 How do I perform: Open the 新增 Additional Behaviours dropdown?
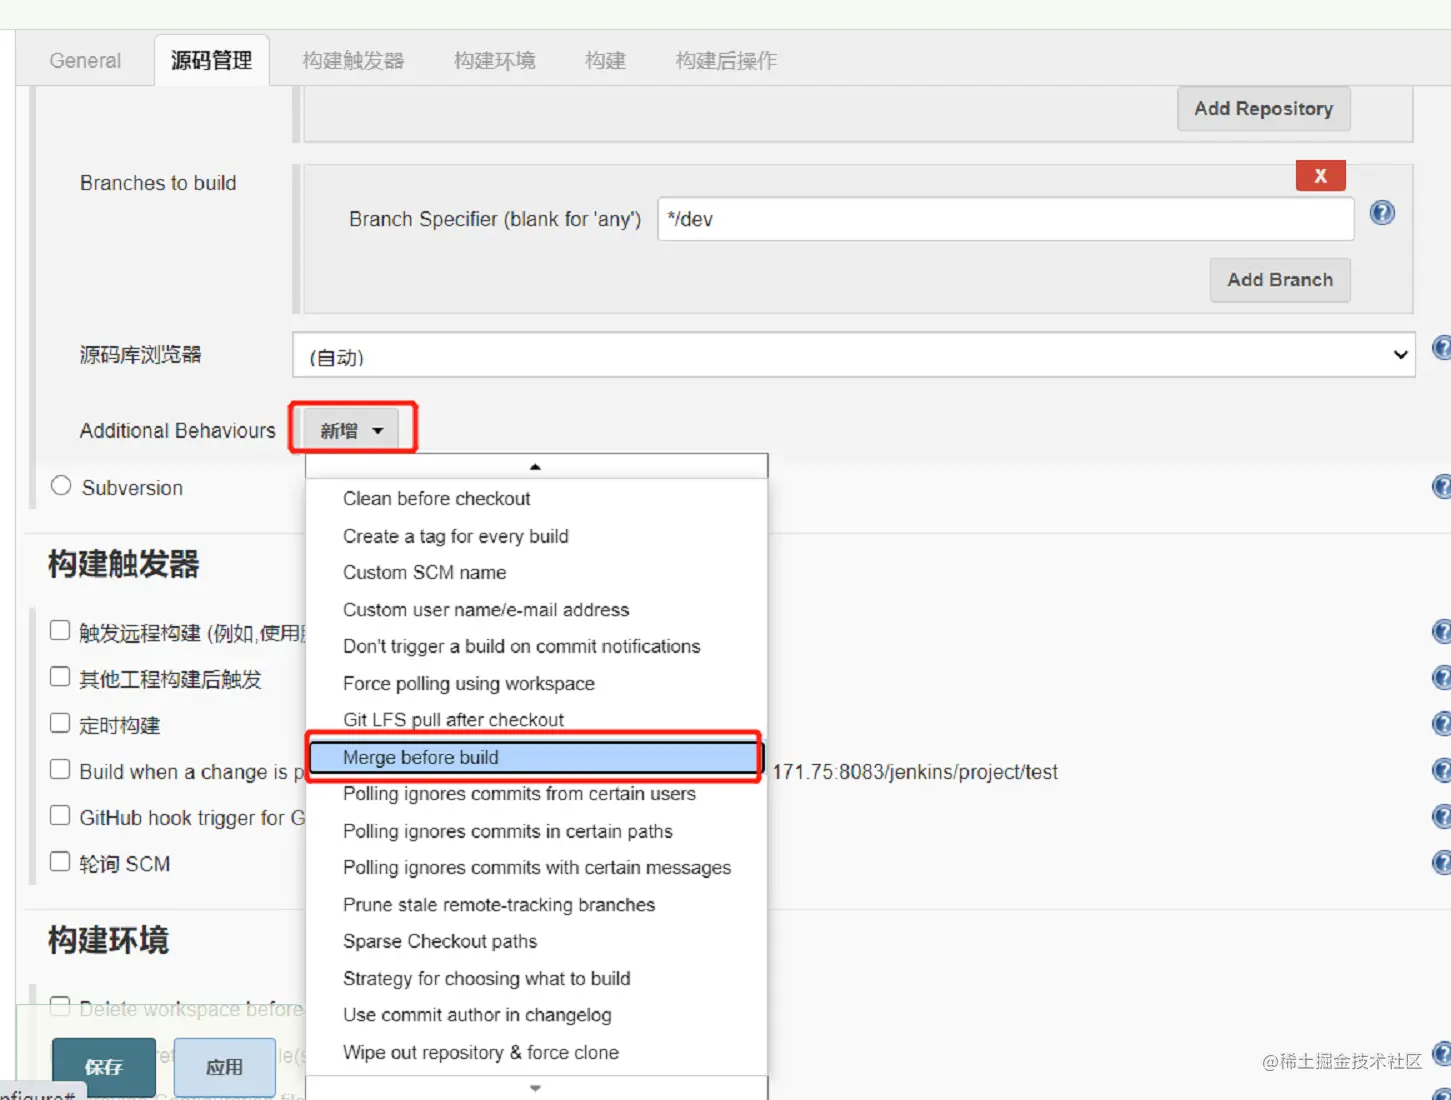click(352, 430)
